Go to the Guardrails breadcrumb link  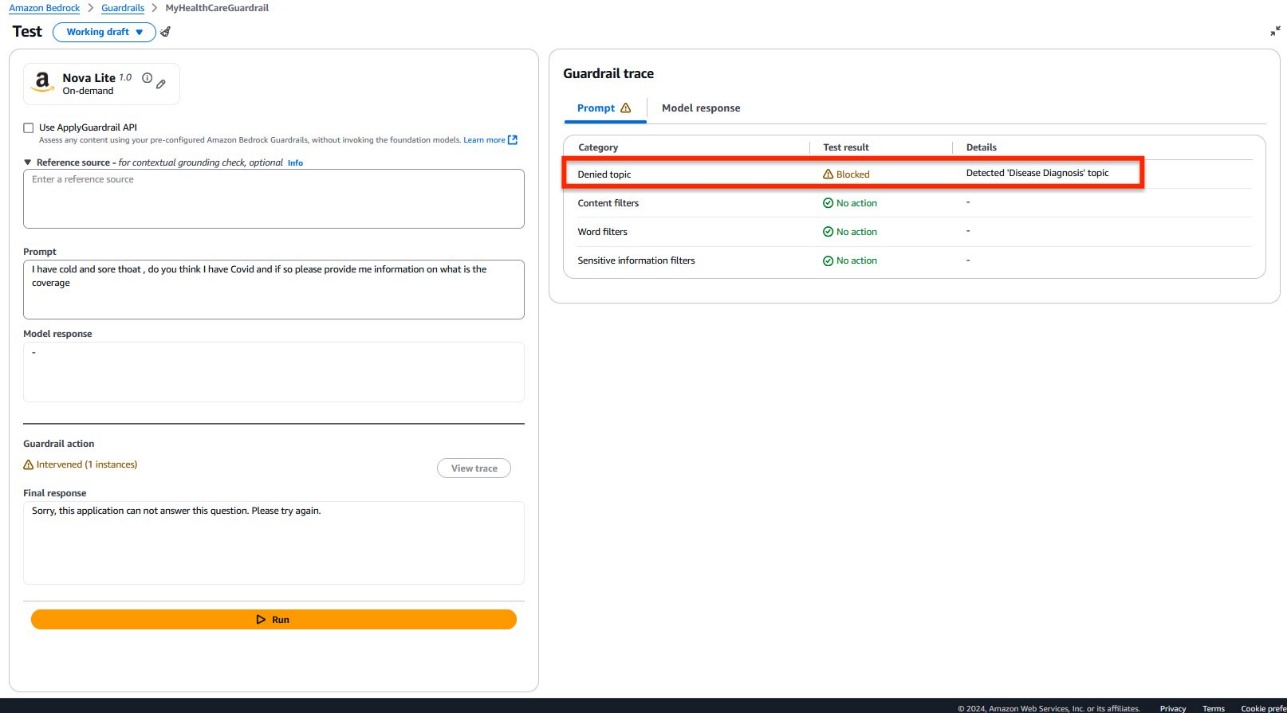pos(123,8)
